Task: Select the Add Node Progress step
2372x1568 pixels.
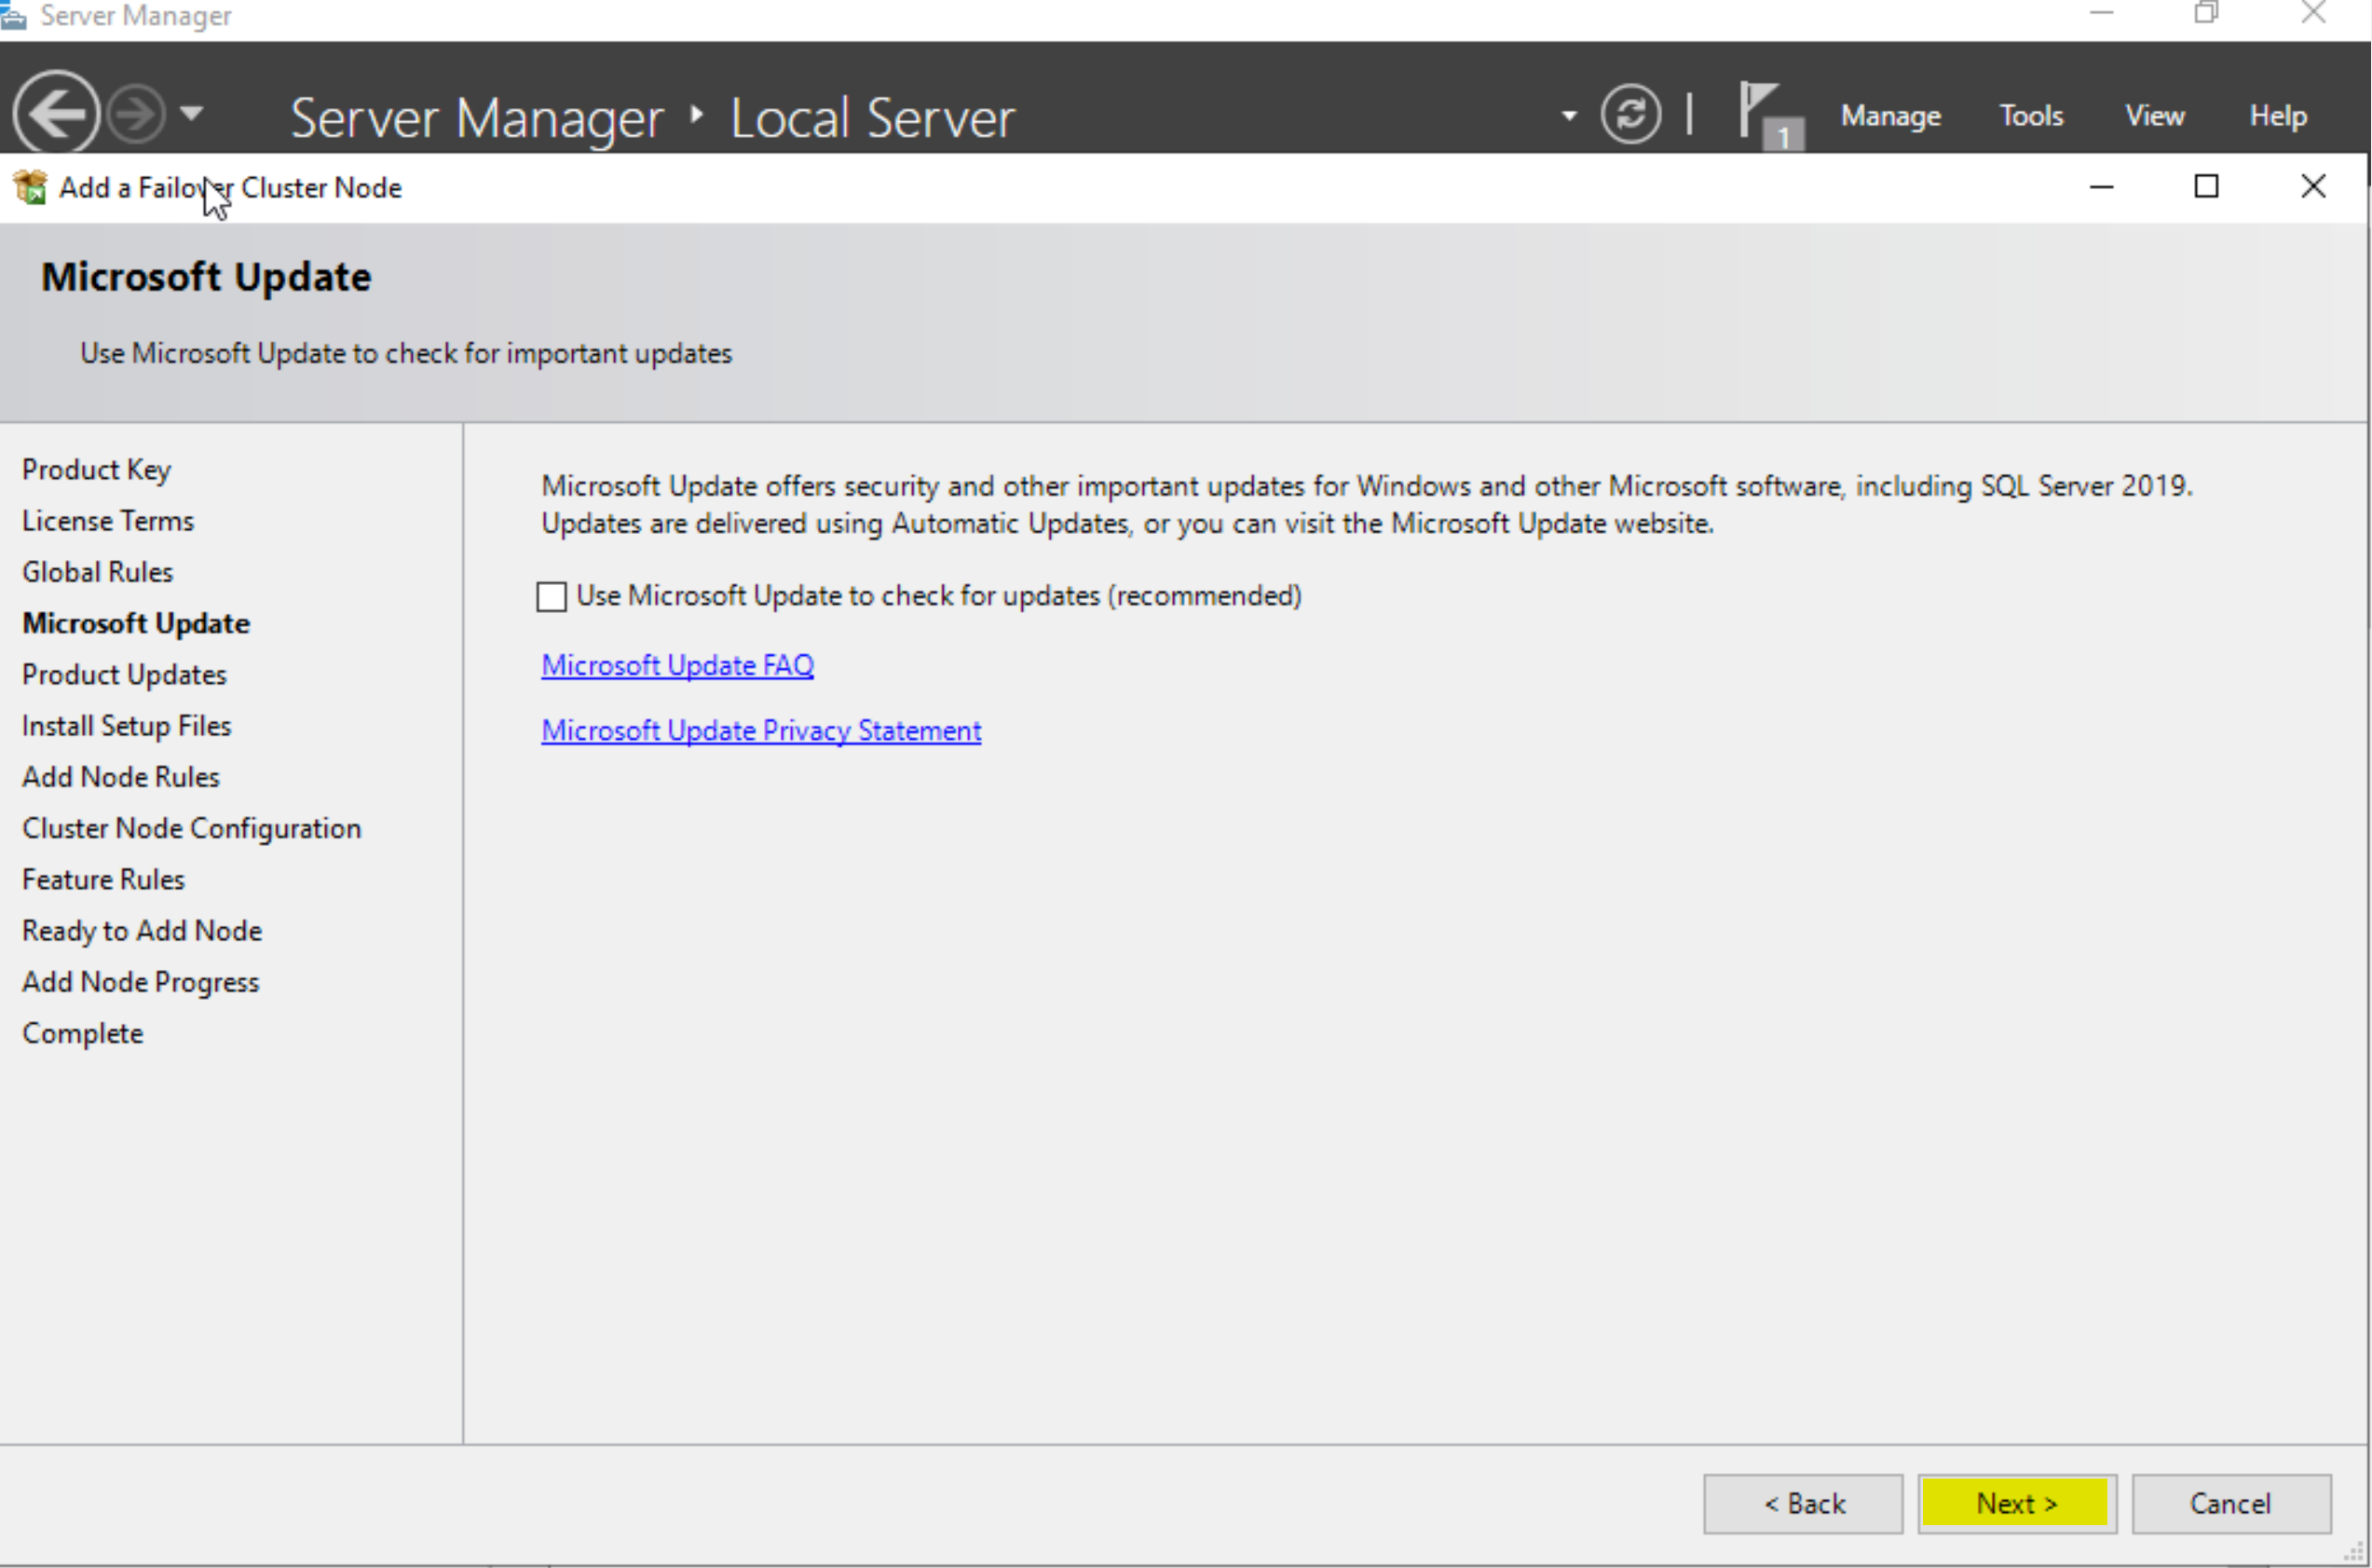Action: (x=140, y=983)
